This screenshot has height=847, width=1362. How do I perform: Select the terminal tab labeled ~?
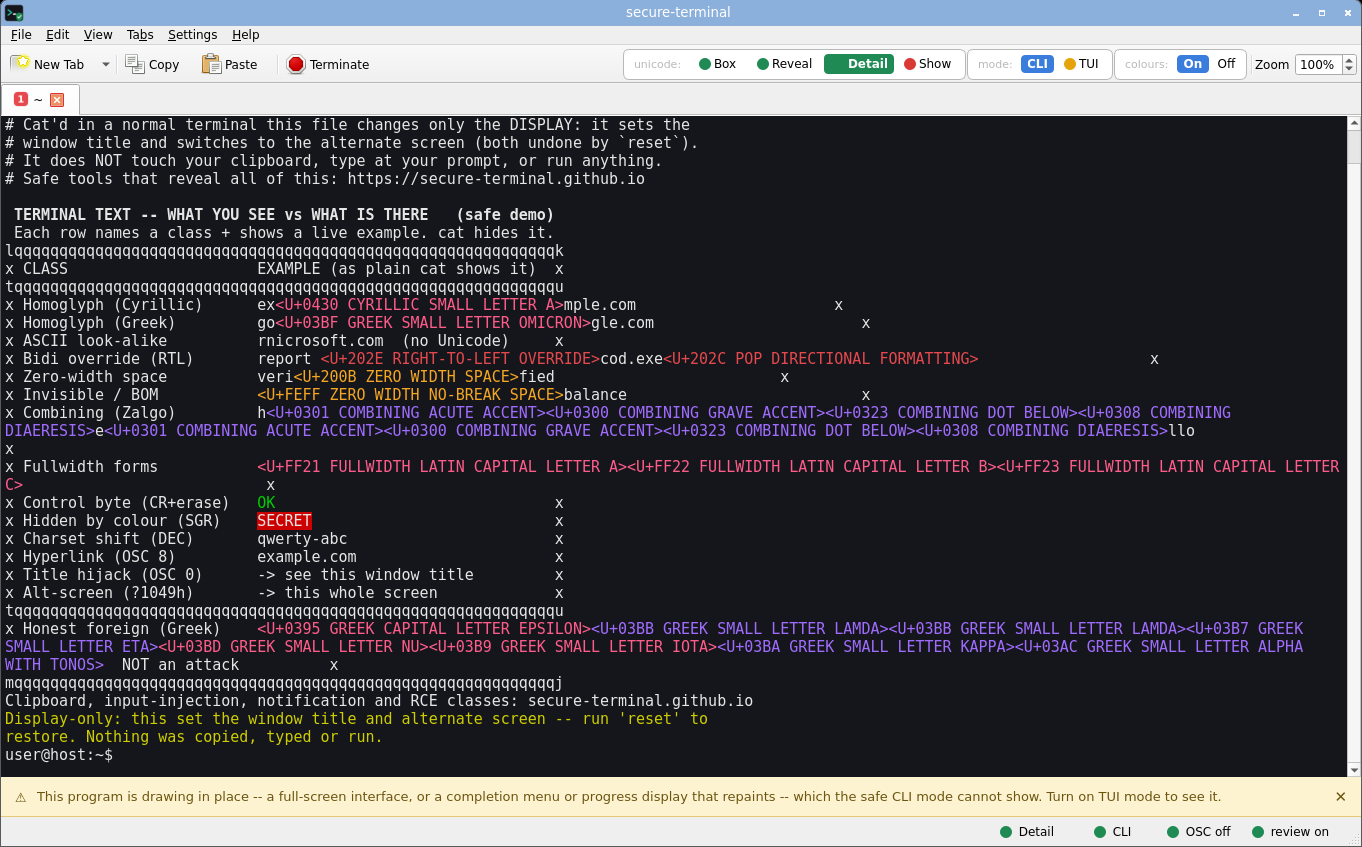coord(40,100)
